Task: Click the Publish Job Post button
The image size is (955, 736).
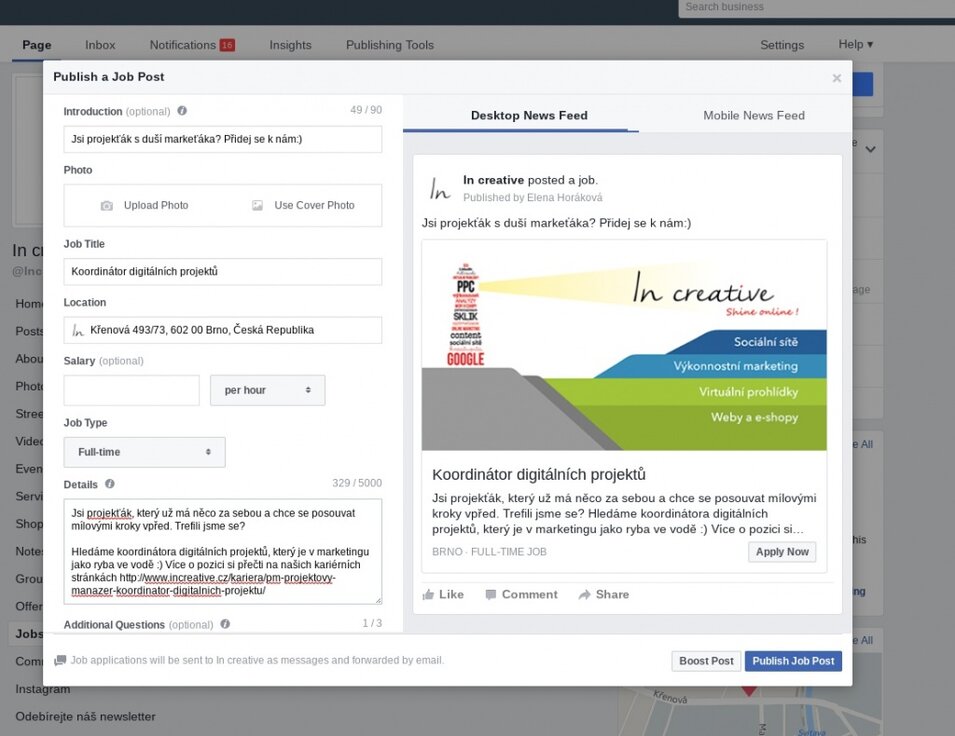Action: pyautogui.click(x=793, y=661)
